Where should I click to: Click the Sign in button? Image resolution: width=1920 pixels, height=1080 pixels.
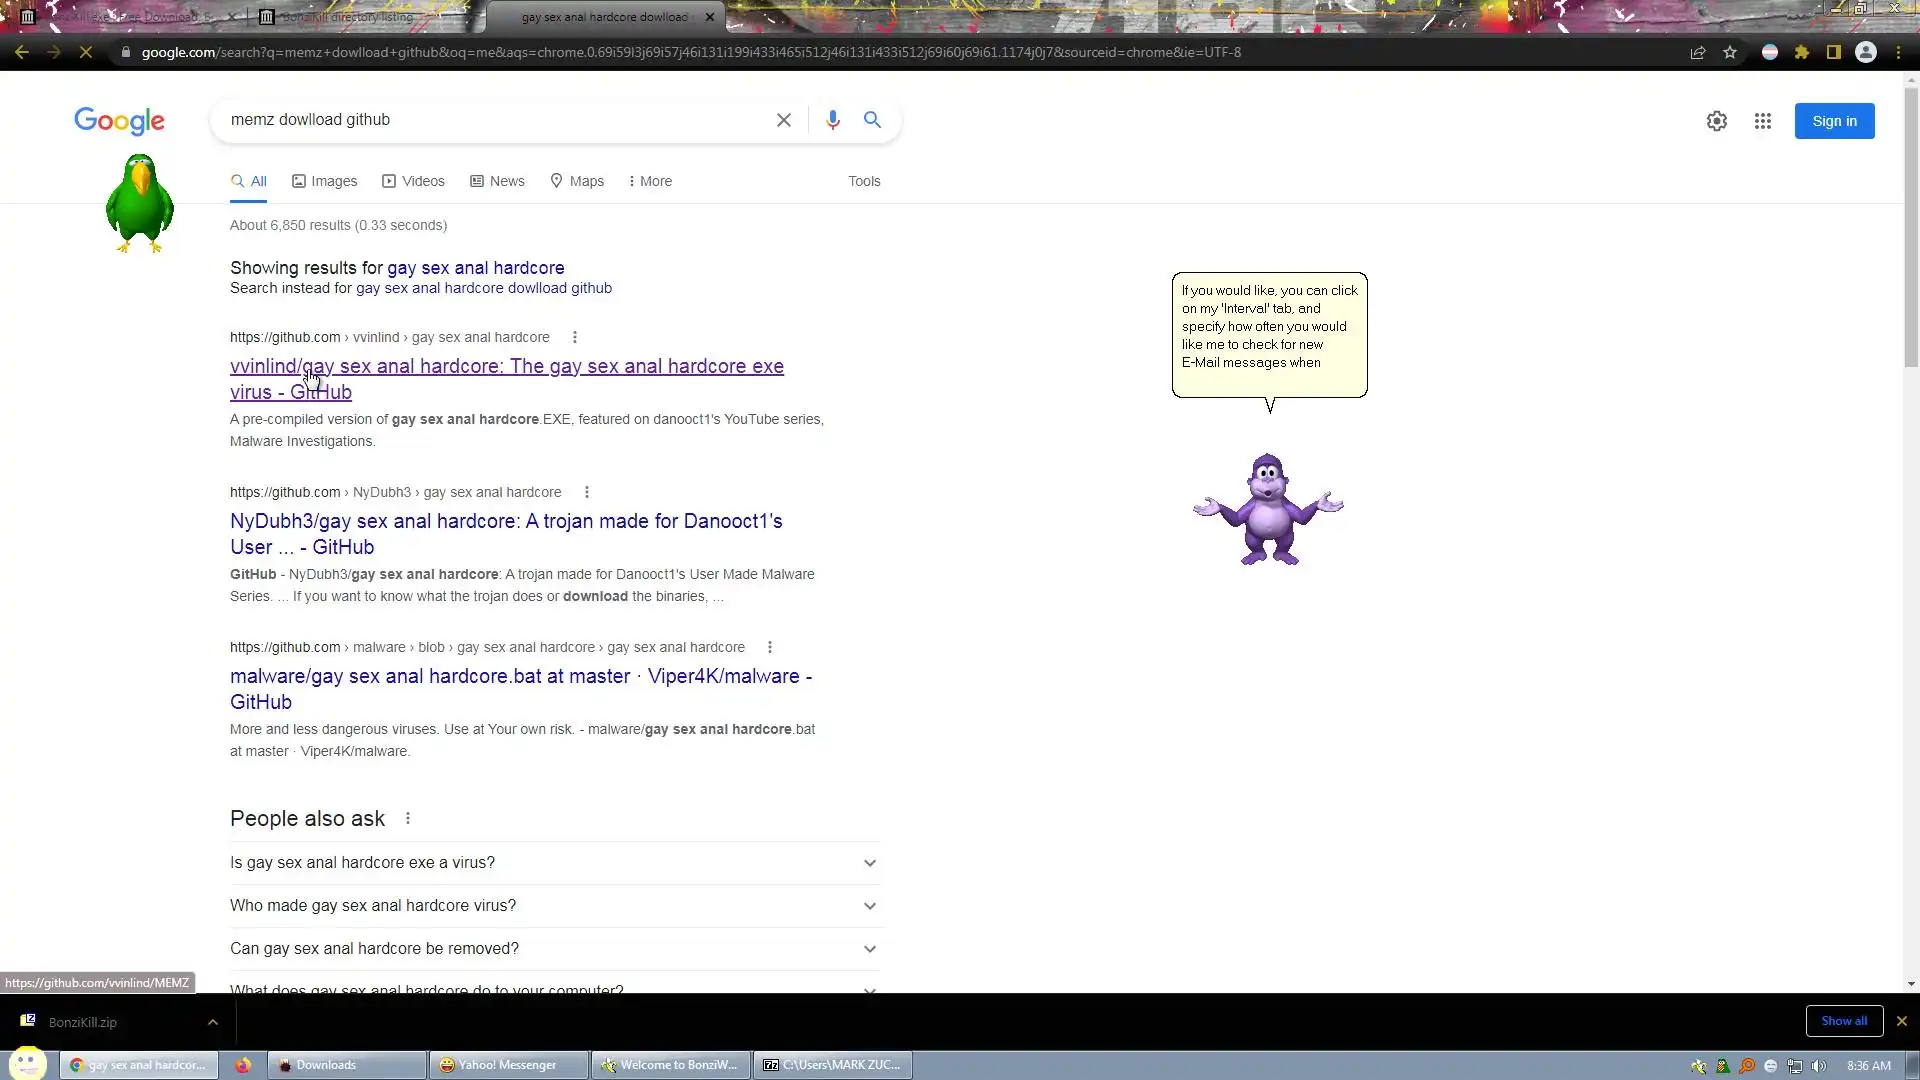(1833, 121)
